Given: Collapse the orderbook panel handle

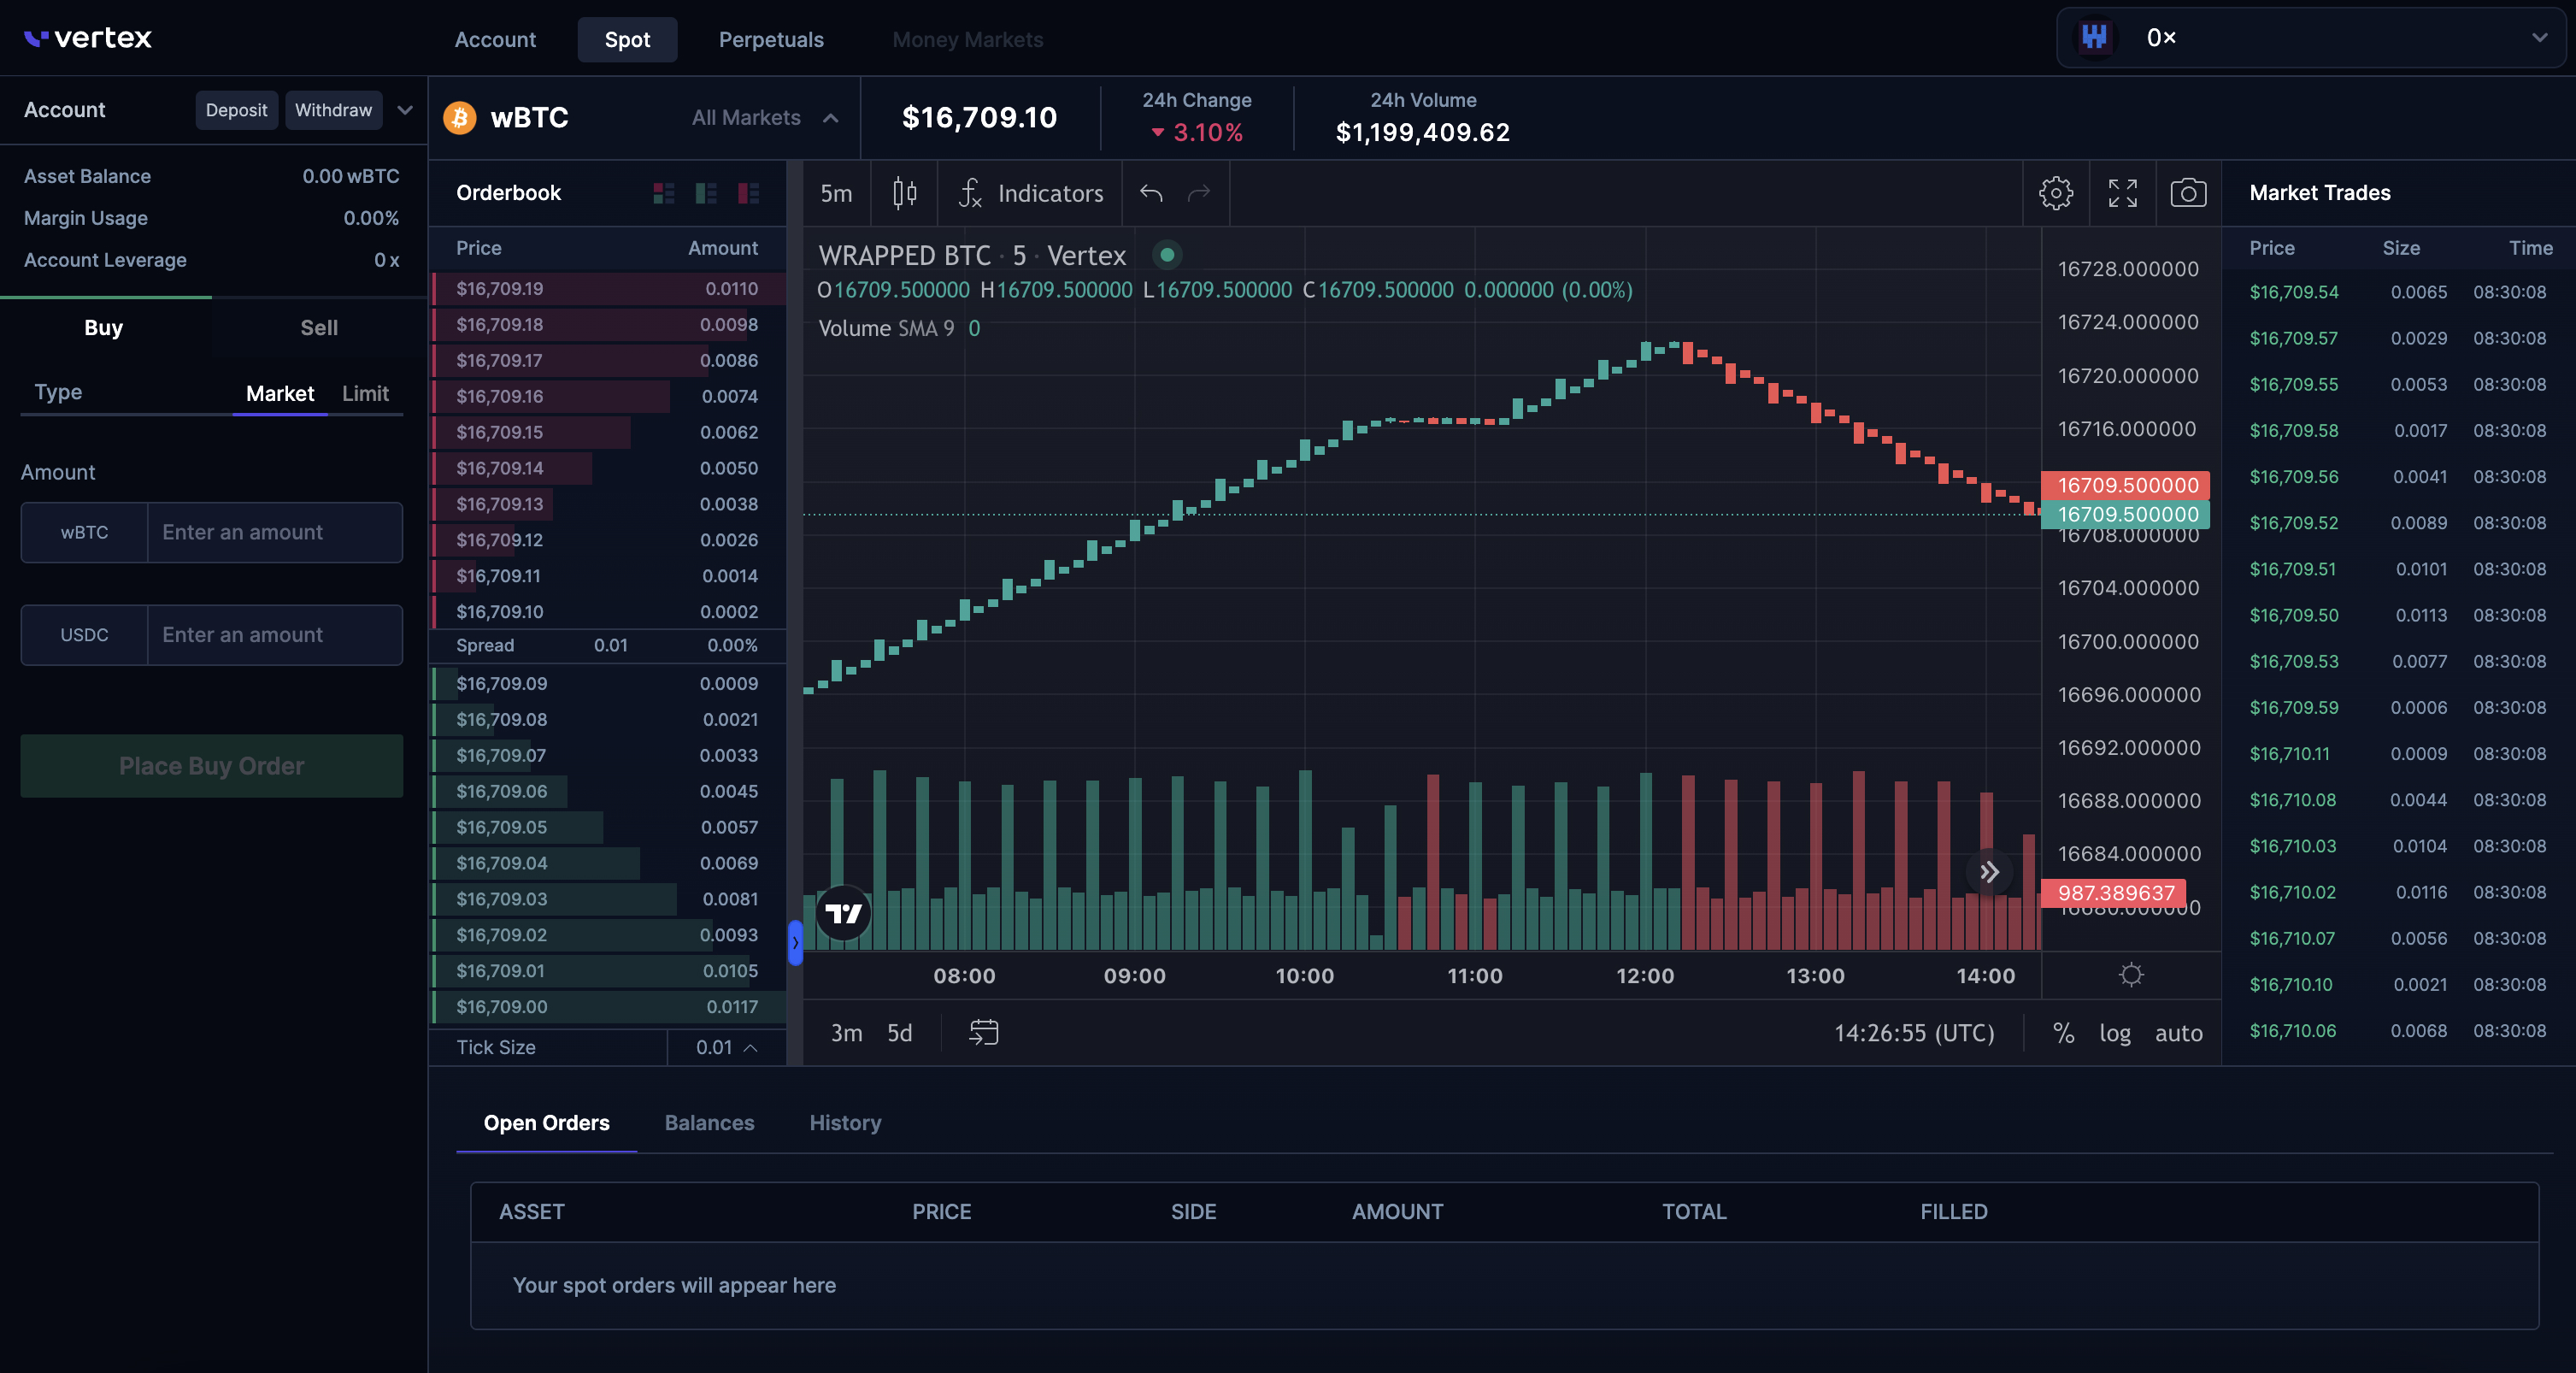Looking at the screenshot, I should [x=795, y=942].
